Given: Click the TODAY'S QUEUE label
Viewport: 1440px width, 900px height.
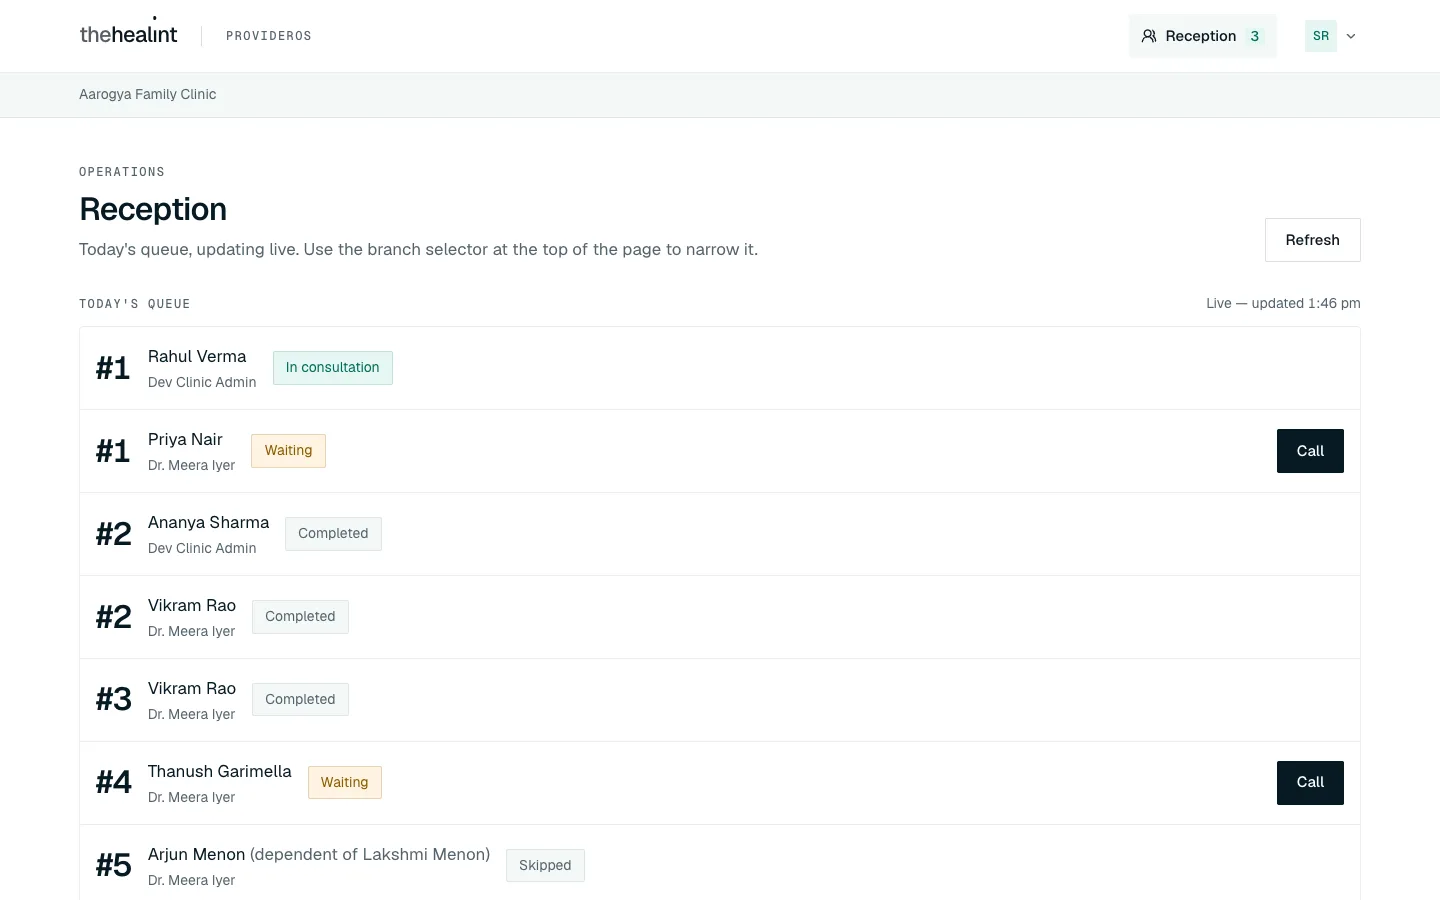Looking at the screenshot, I should [x=135, y=304].
